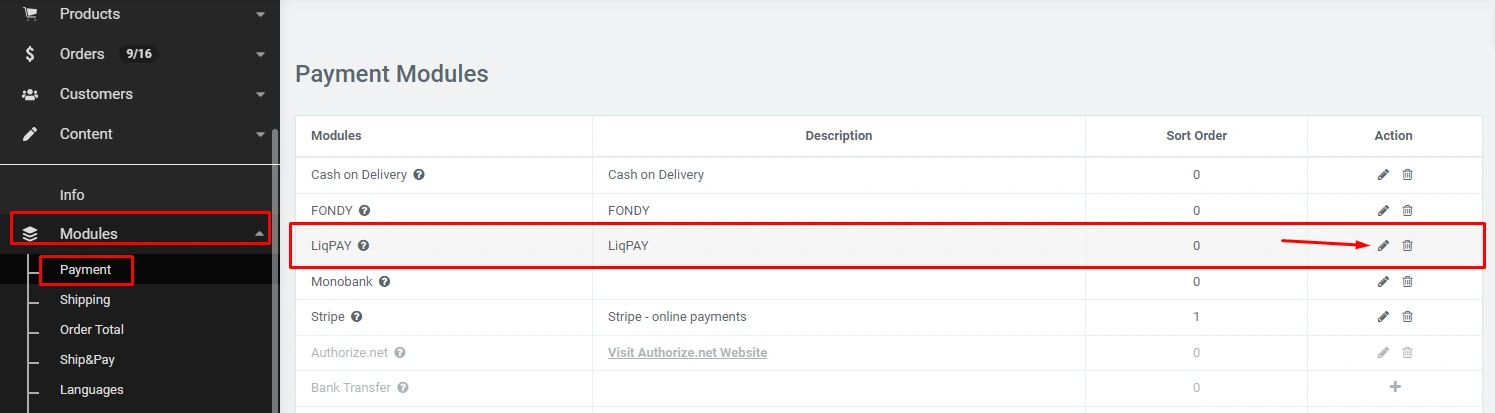Expand the Customers menu arrow
1495x413 pixels.
click(x=260, y=95)
